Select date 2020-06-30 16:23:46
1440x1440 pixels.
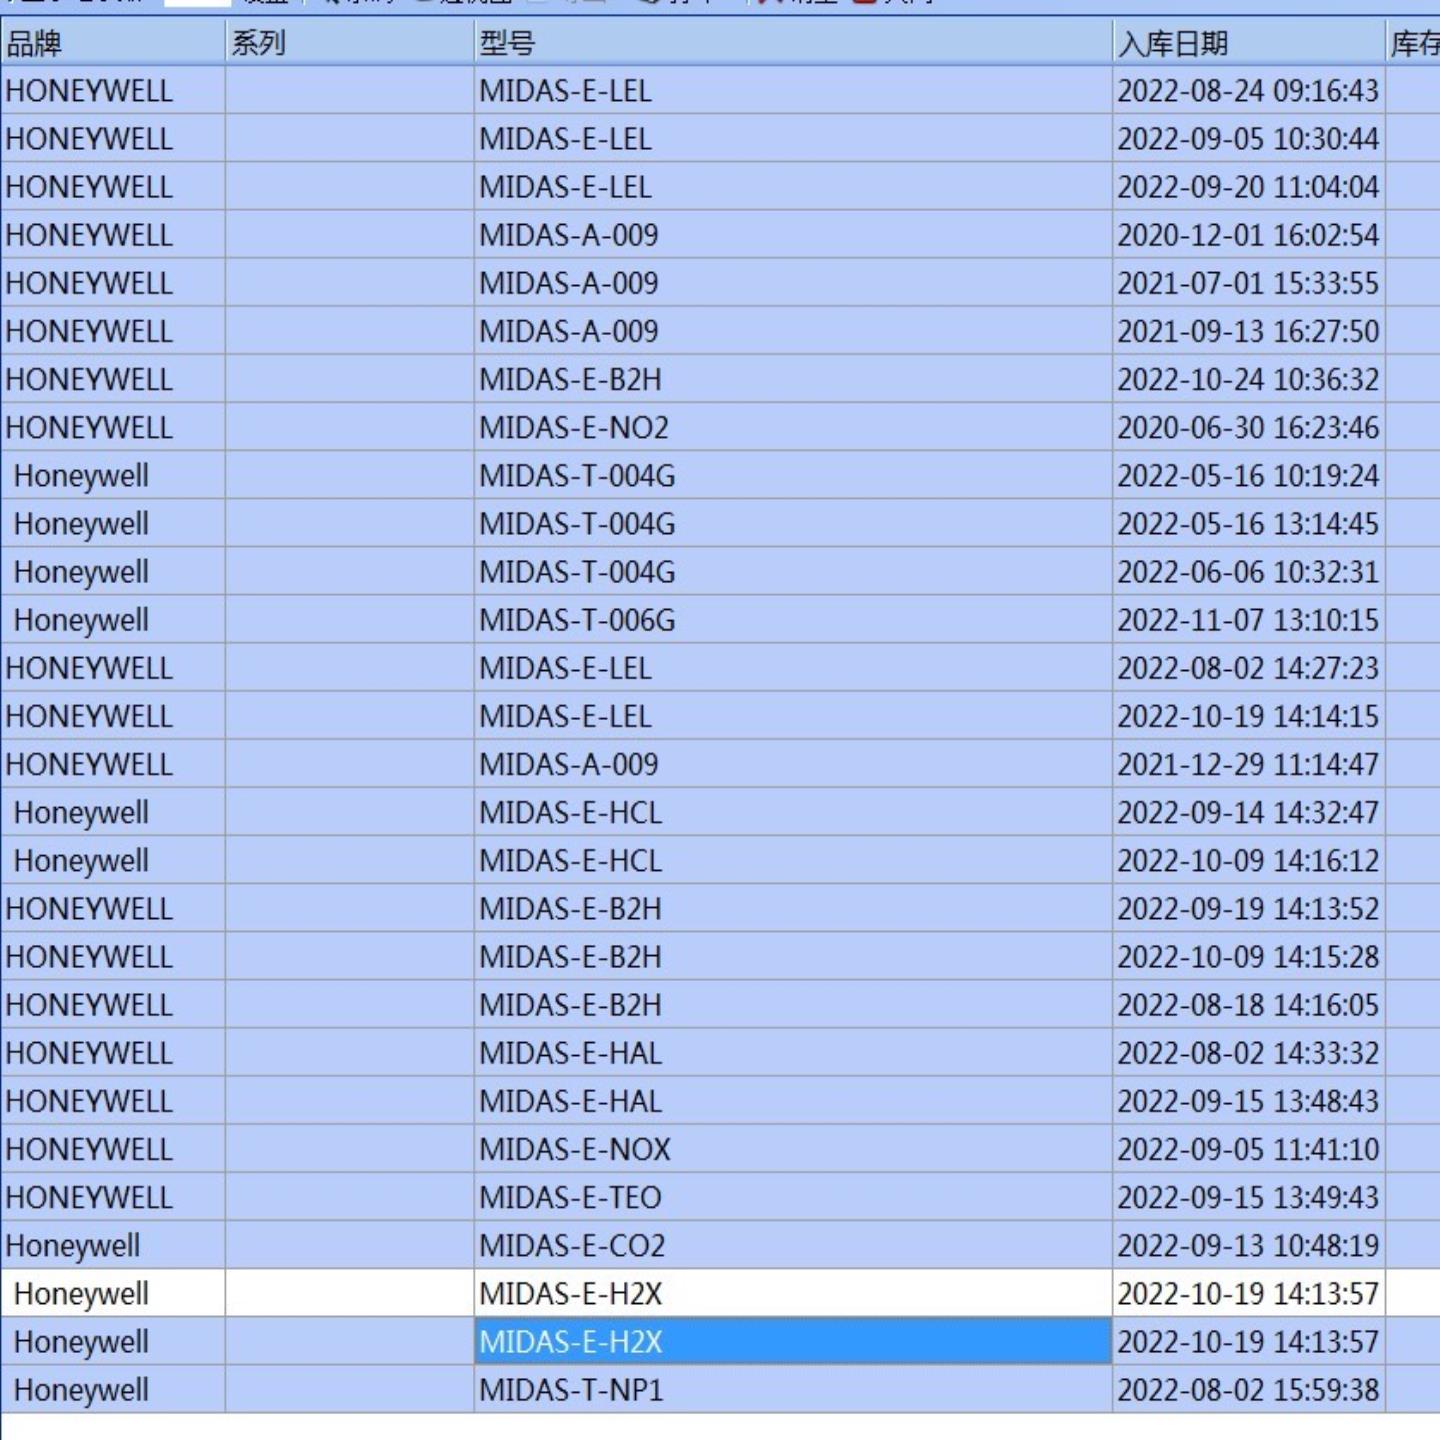point(1249,428)
